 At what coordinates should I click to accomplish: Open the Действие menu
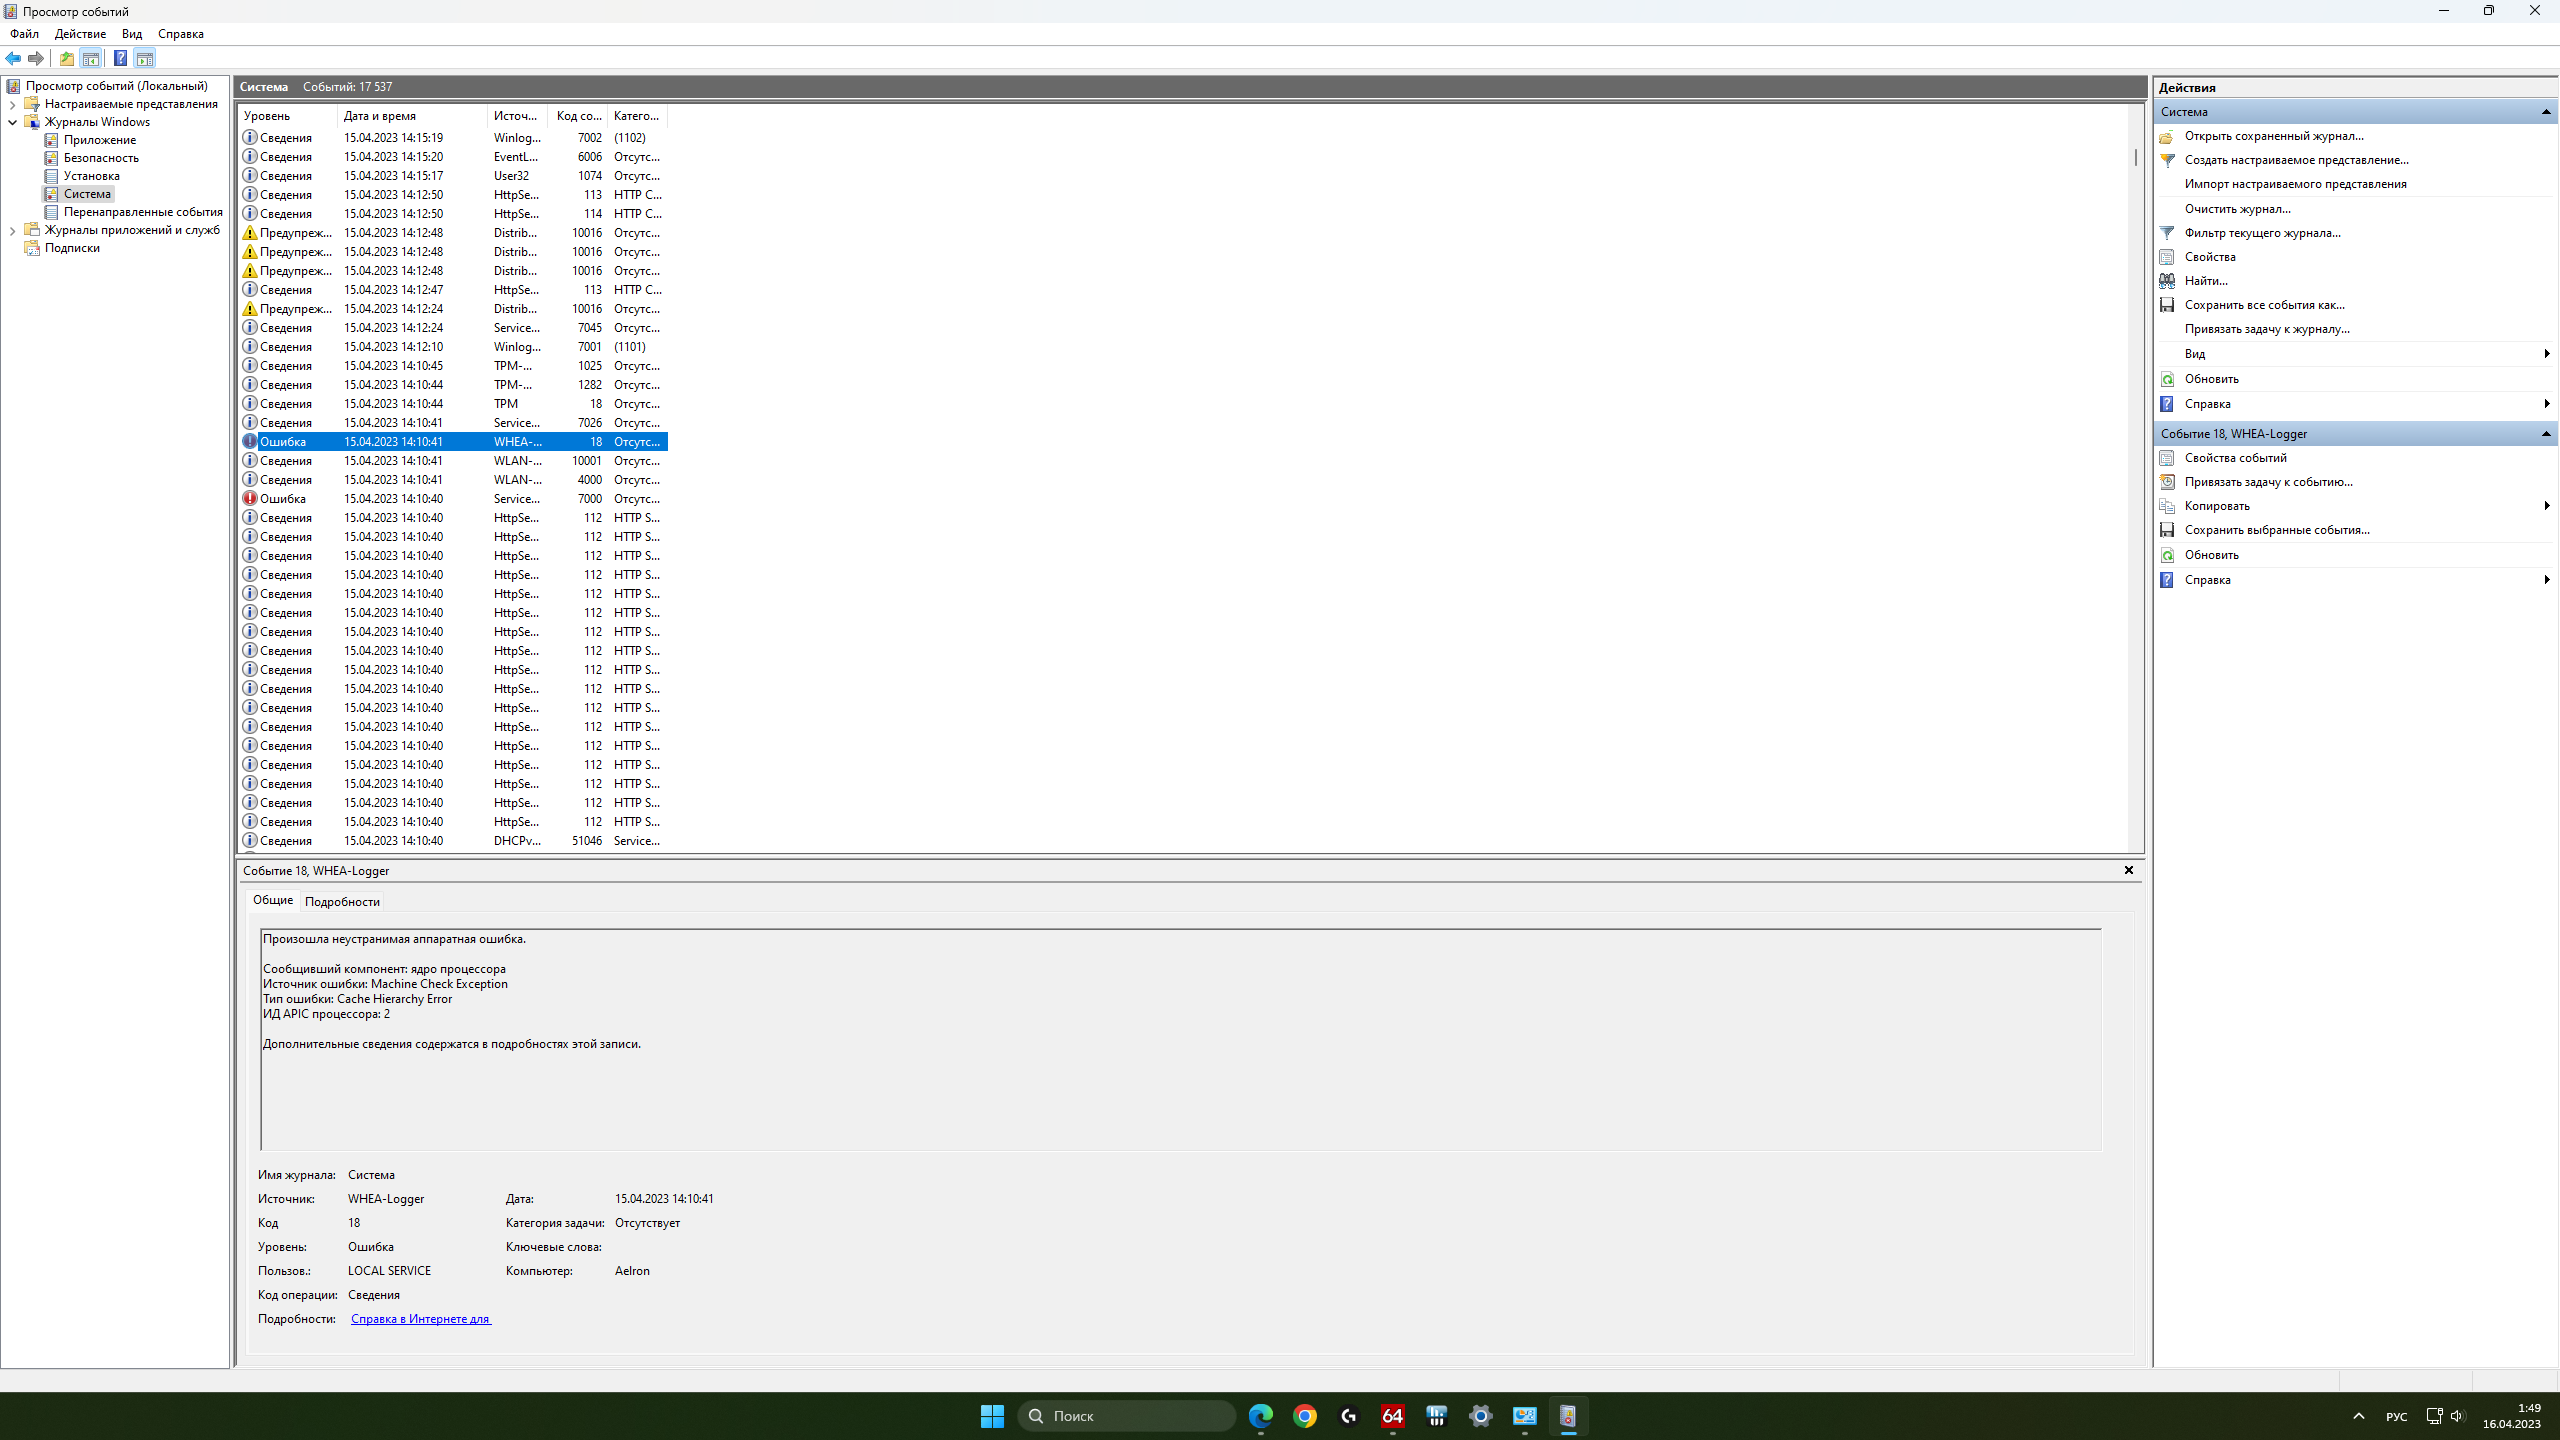(80, 34)
